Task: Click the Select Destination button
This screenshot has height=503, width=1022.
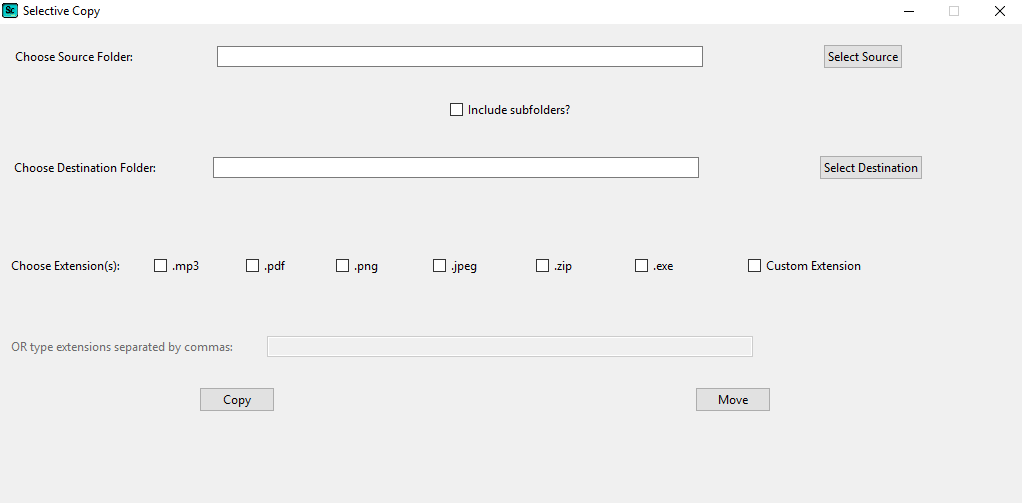Action: [870, 168]
